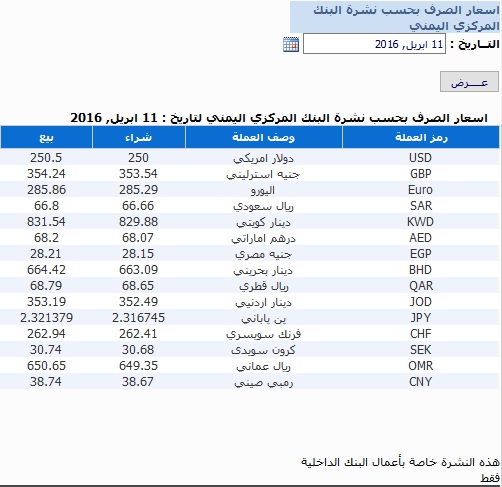Click the جنيه مصري description cell
Viewport: 502px width, 487px height.
(263, 254)
